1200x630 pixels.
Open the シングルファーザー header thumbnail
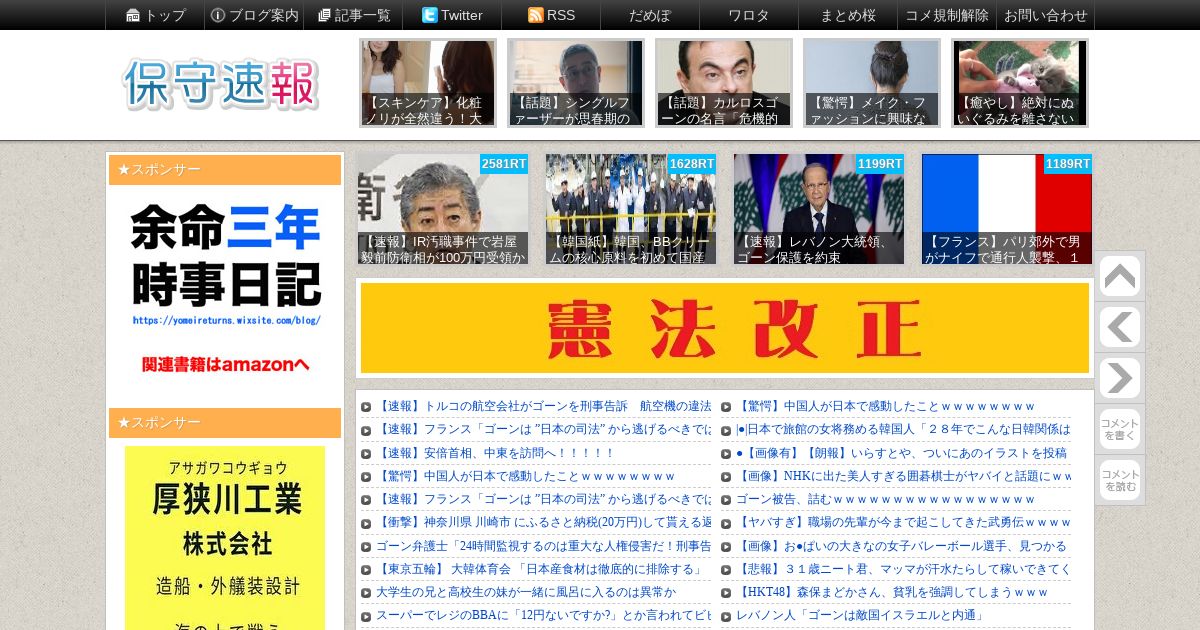coord(576,83)
